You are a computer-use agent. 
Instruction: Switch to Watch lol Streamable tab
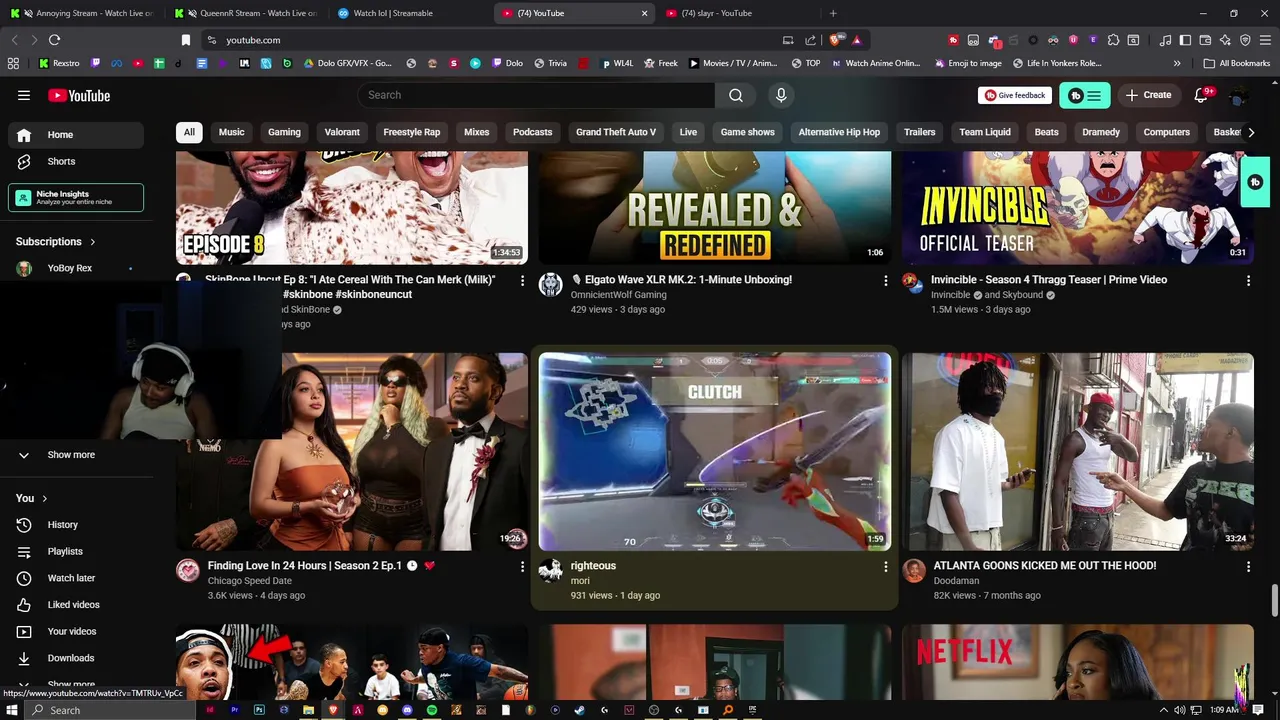pos(410,13)
